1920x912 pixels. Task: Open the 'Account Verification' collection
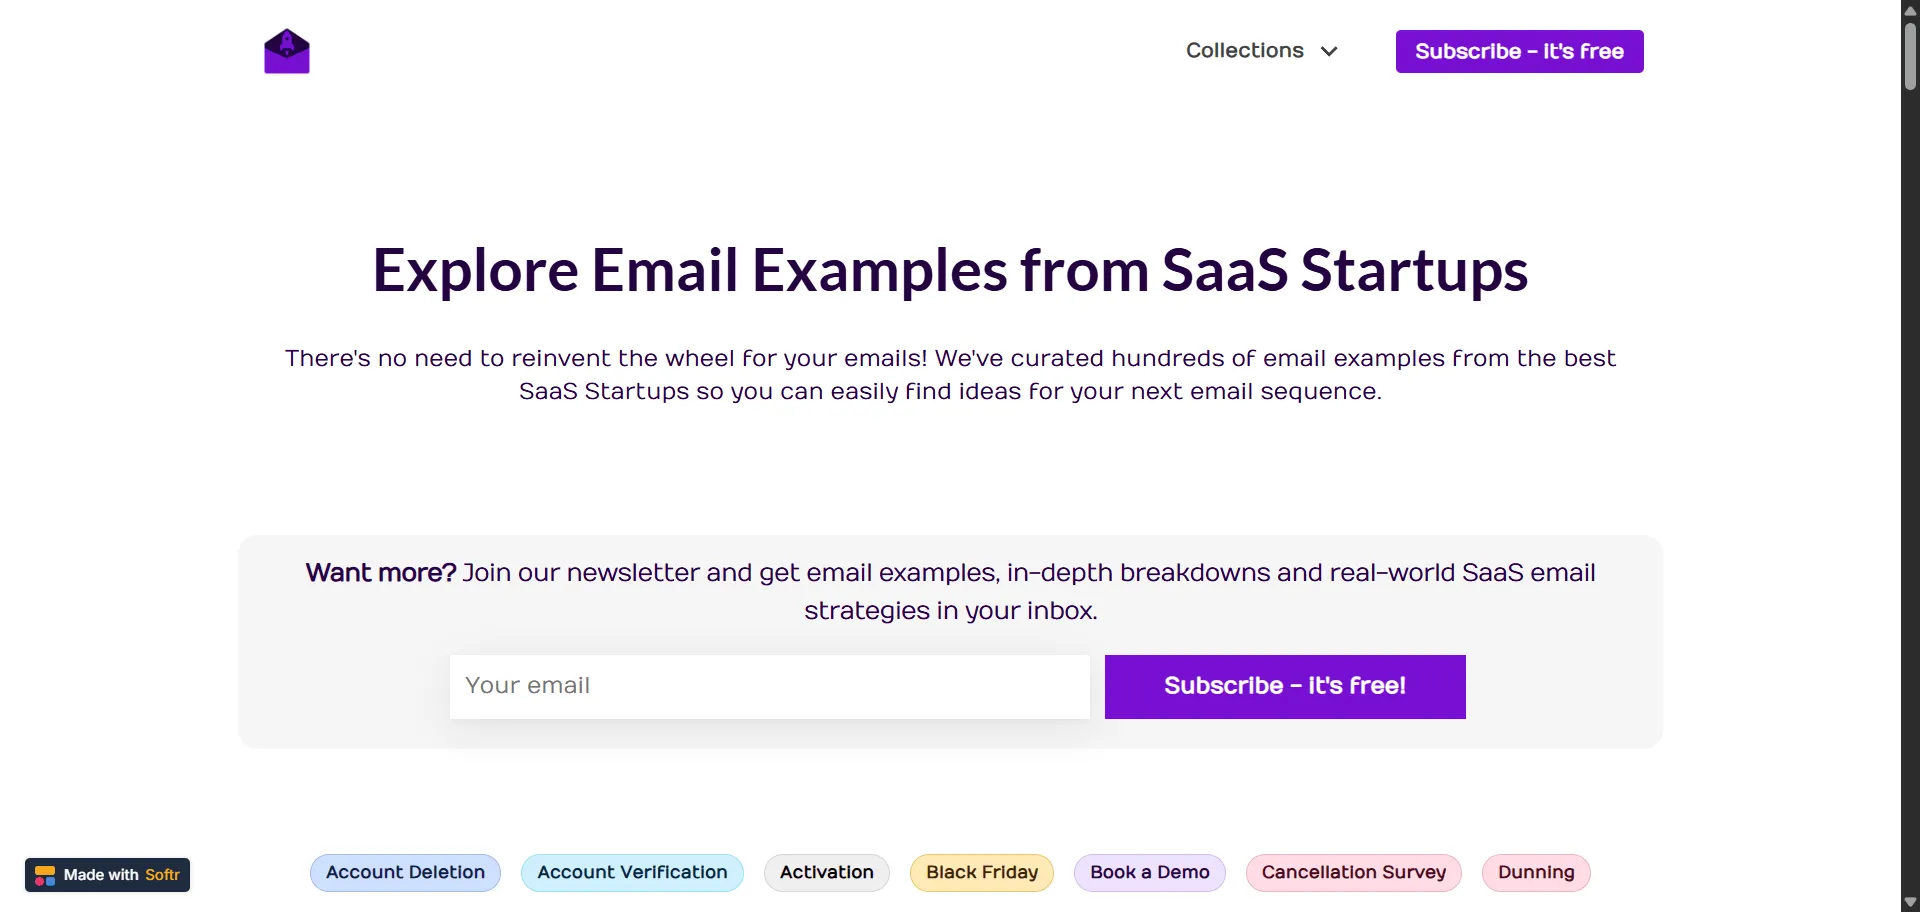[632, 872]
